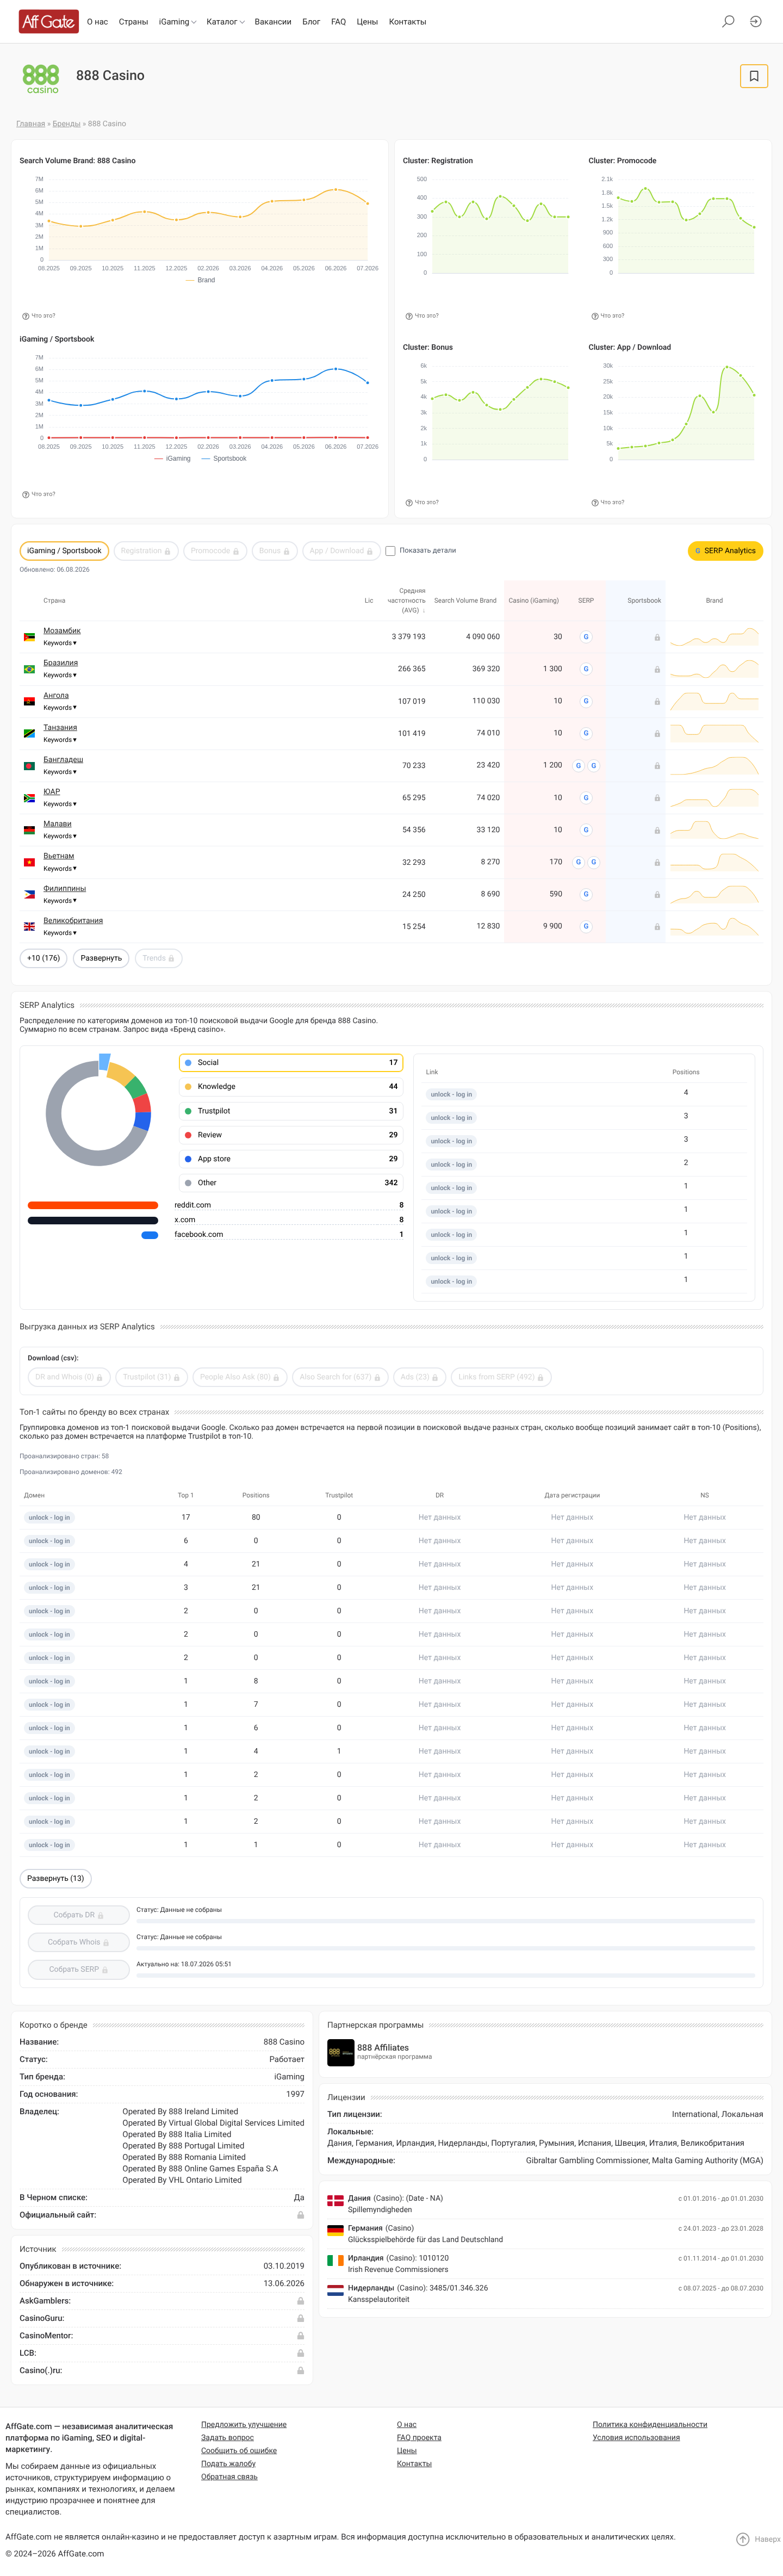Click the Наверх scroll-to-top arrow
This screenshot has height=2576, width=783.
coord(743,2539)
